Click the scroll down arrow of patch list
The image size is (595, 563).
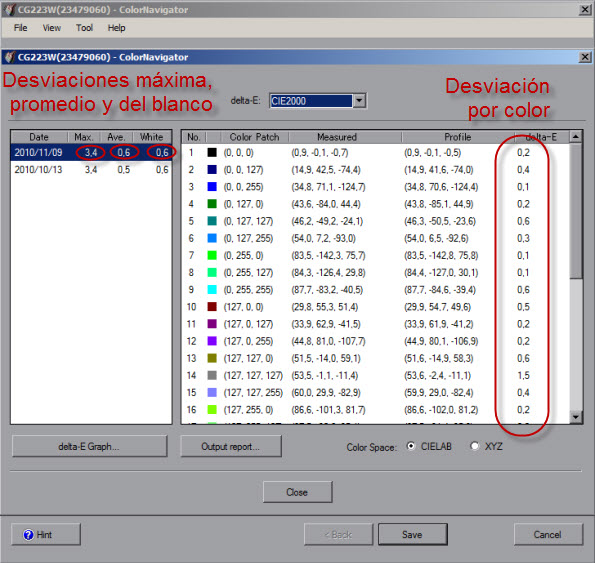pos(576,417)
